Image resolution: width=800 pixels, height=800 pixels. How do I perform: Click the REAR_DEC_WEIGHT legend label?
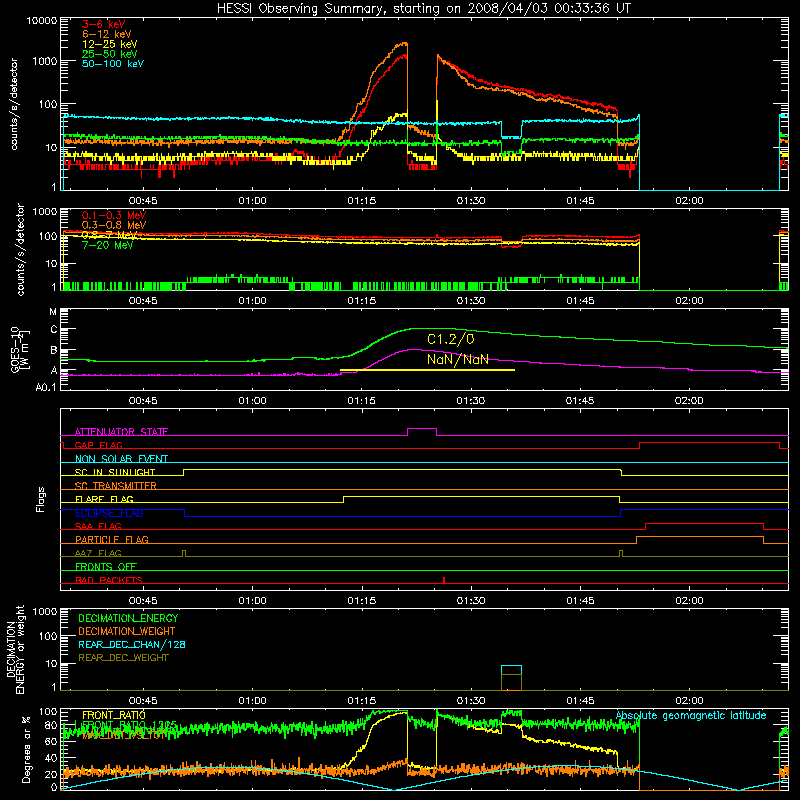pos(123,658)
